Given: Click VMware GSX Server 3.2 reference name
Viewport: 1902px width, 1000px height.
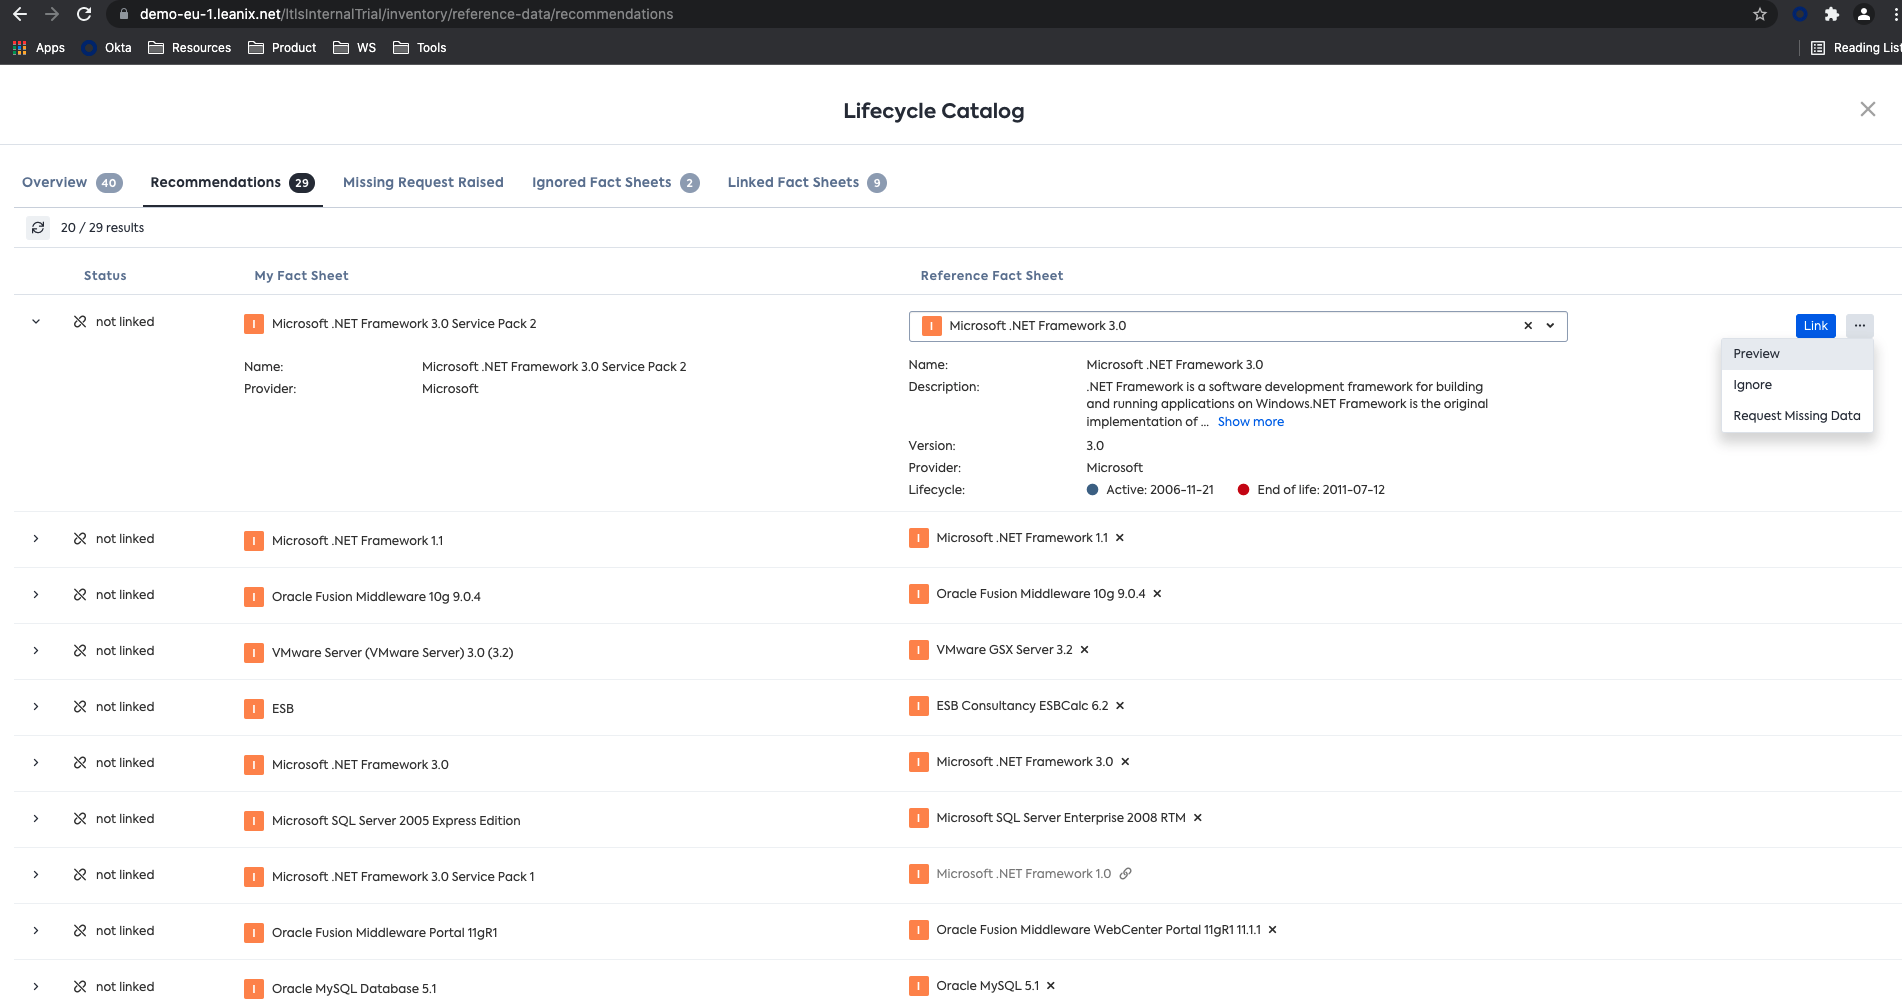Looking at the screenshot, I should 1004,650.
